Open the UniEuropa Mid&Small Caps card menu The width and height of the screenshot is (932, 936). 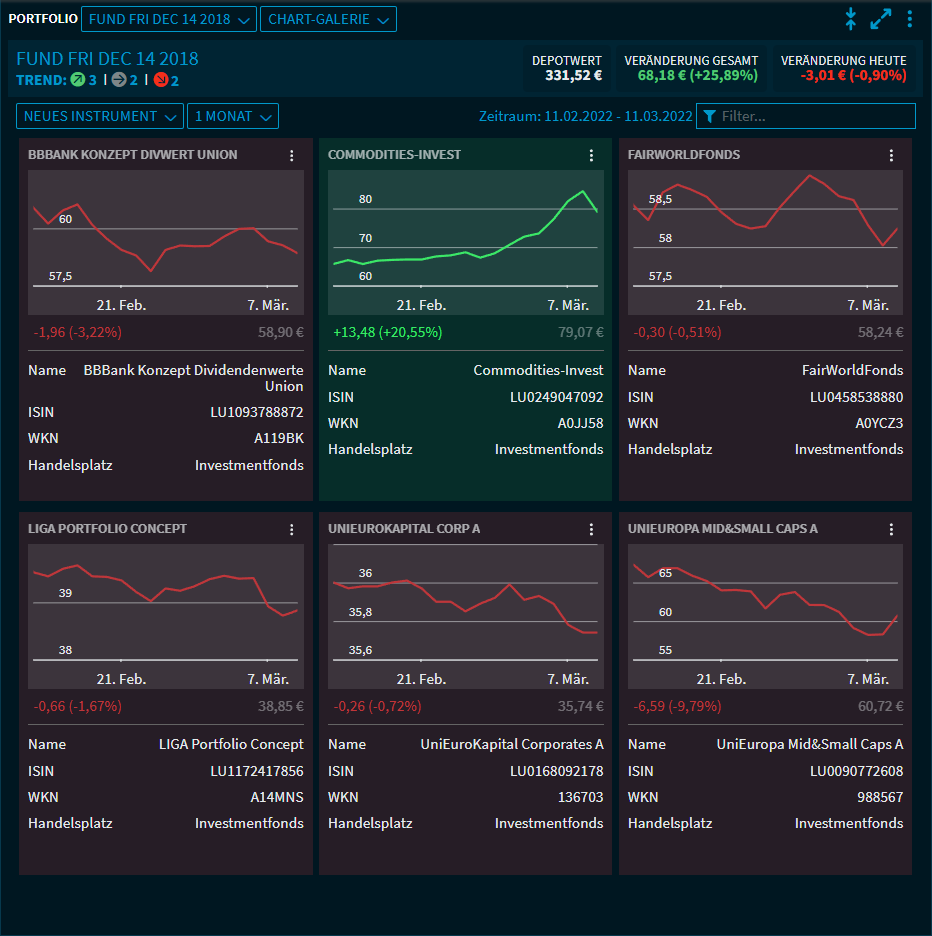click(891, 529)
